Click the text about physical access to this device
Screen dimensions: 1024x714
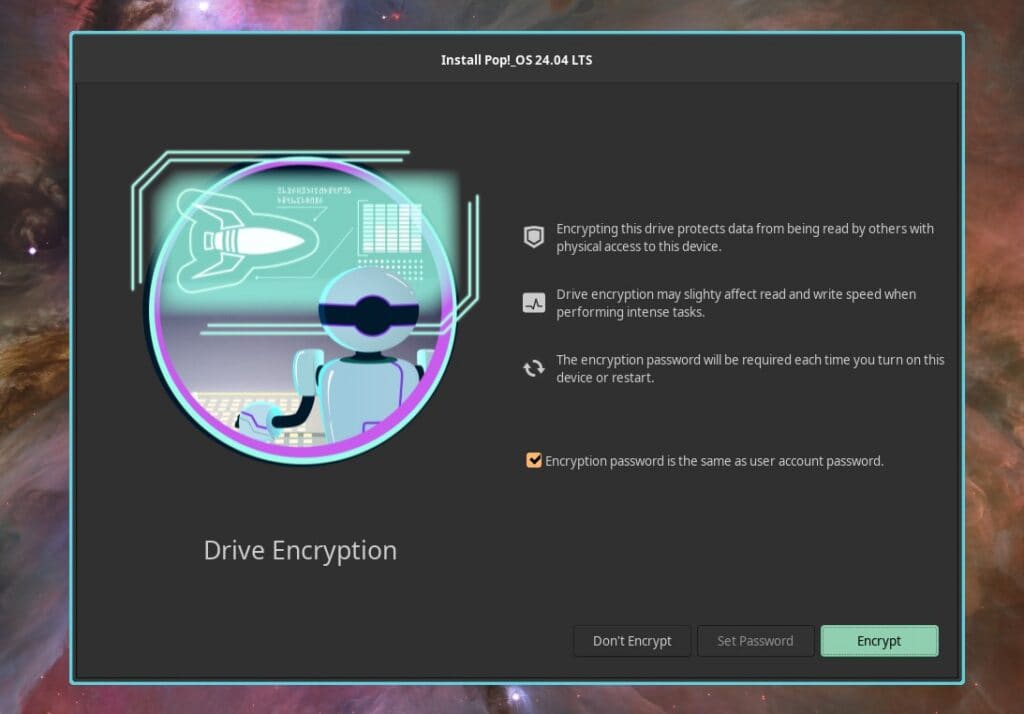[x=745, y=237]
